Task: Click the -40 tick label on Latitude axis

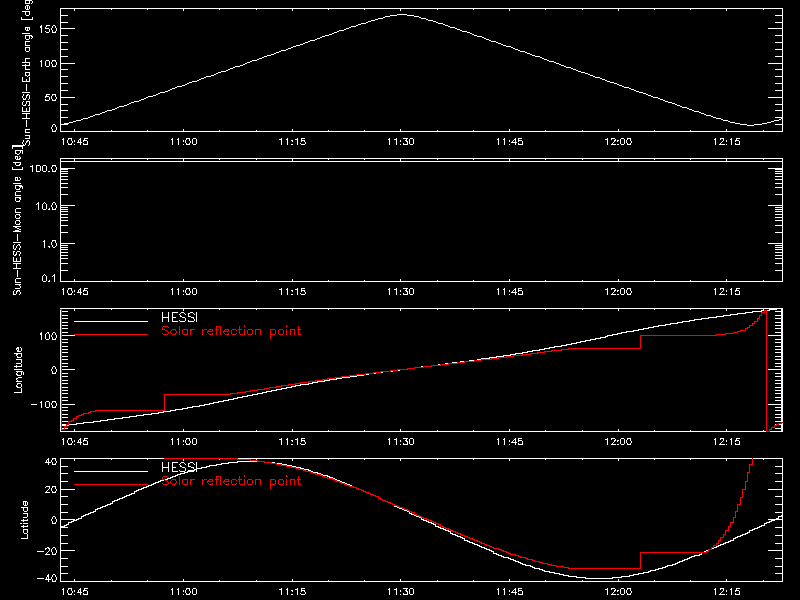Action: coord(47,578)
